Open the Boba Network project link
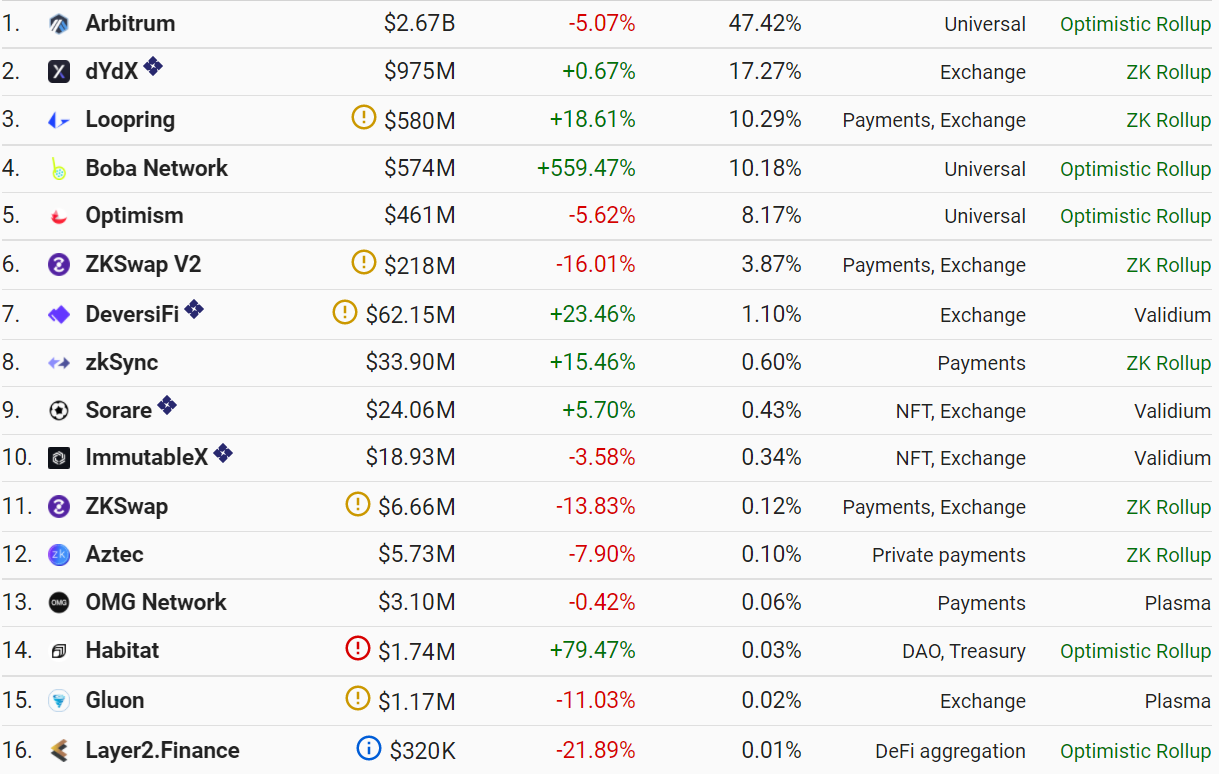 [157, 168]
